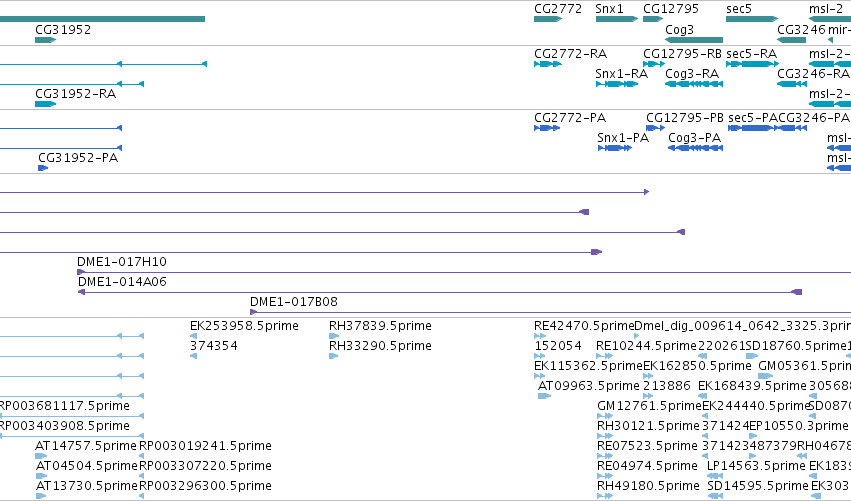The height and width of the screenshot is (501, 851).
Task: Select the CG12795-PB protein glyph
Action: [x=655, y=128]
